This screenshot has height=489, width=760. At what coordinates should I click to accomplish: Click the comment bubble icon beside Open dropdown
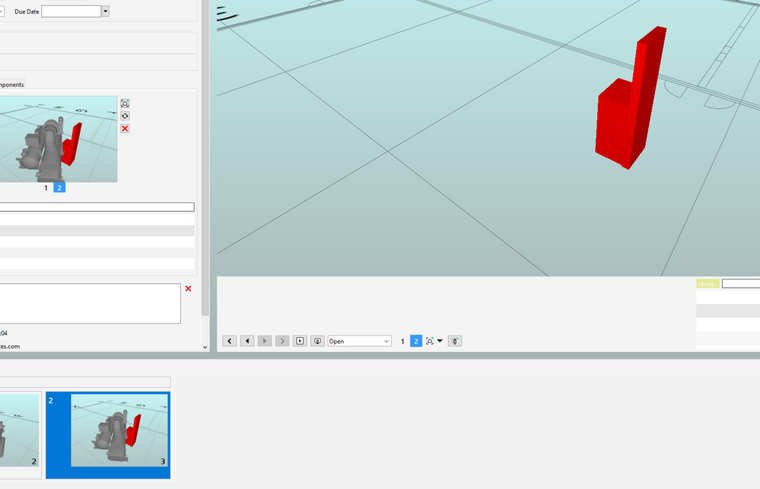point(317,341)
